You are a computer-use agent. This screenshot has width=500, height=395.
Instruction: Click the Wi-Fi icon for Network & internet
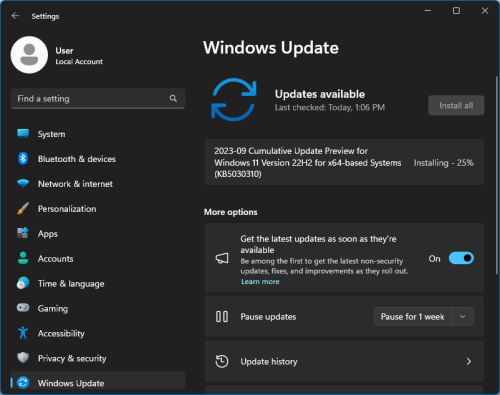coord(23,183)
